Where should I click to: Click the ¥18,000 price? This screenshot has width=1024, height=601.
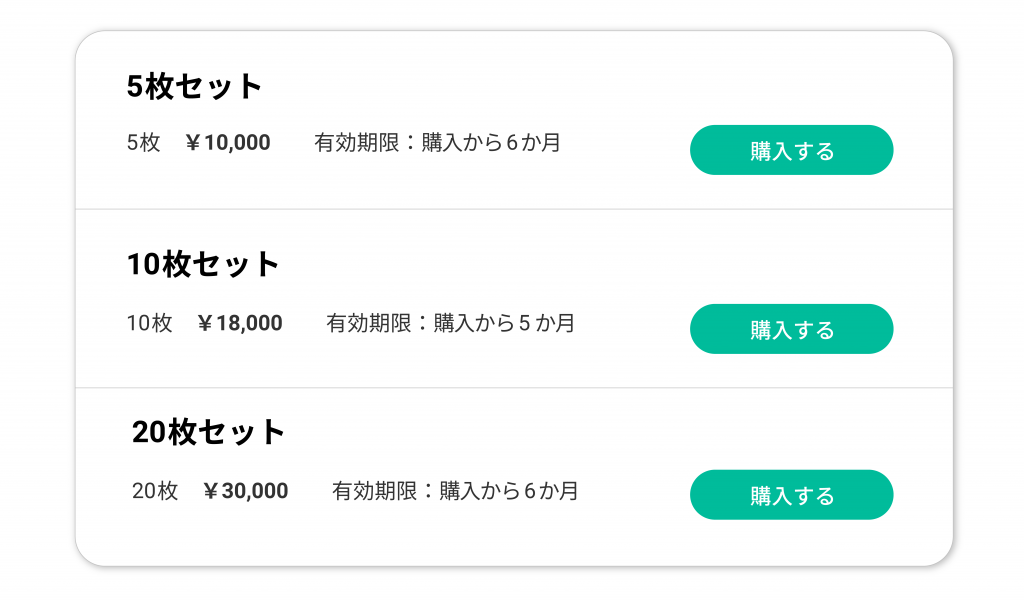[x=240, y=324]
